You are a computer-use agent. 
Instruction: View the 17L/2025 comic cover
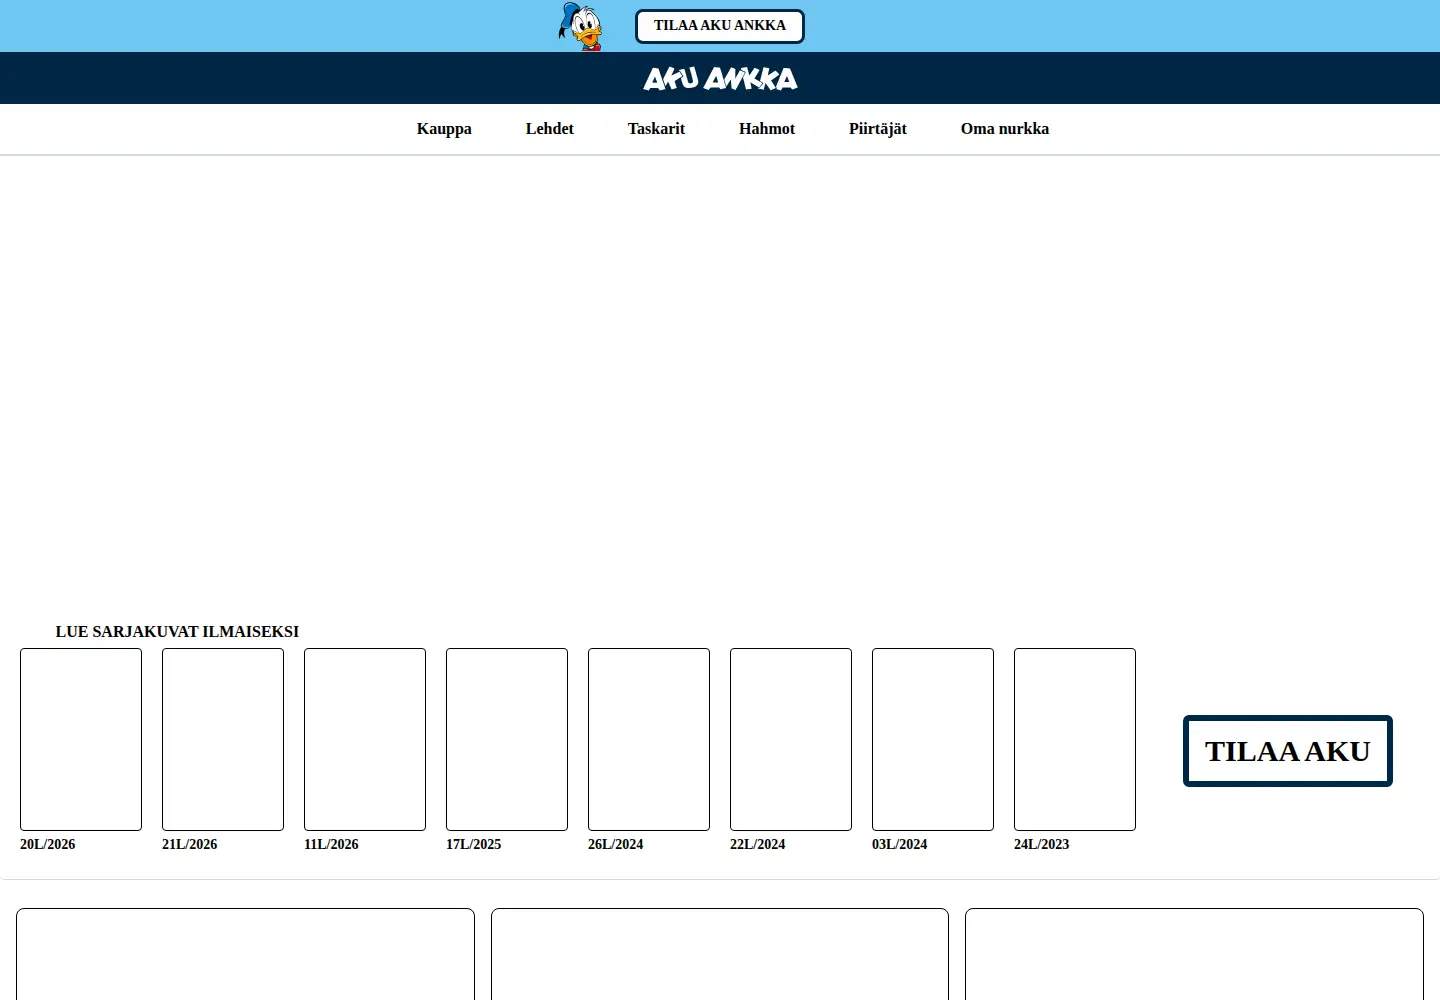507,739
